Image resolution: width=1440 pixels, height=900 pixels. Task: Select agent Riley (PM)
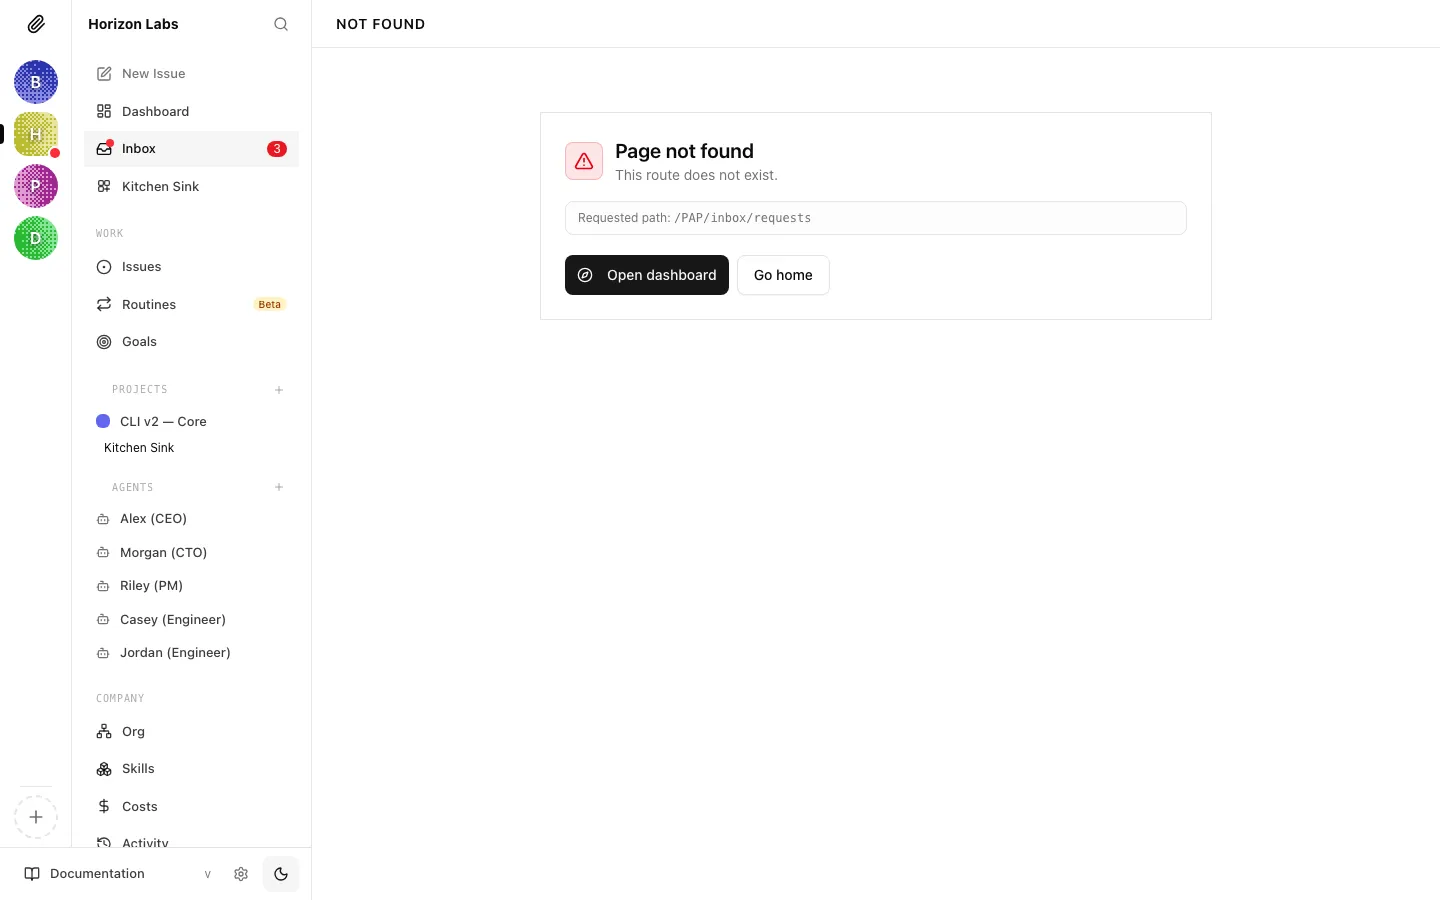(191, 586)
